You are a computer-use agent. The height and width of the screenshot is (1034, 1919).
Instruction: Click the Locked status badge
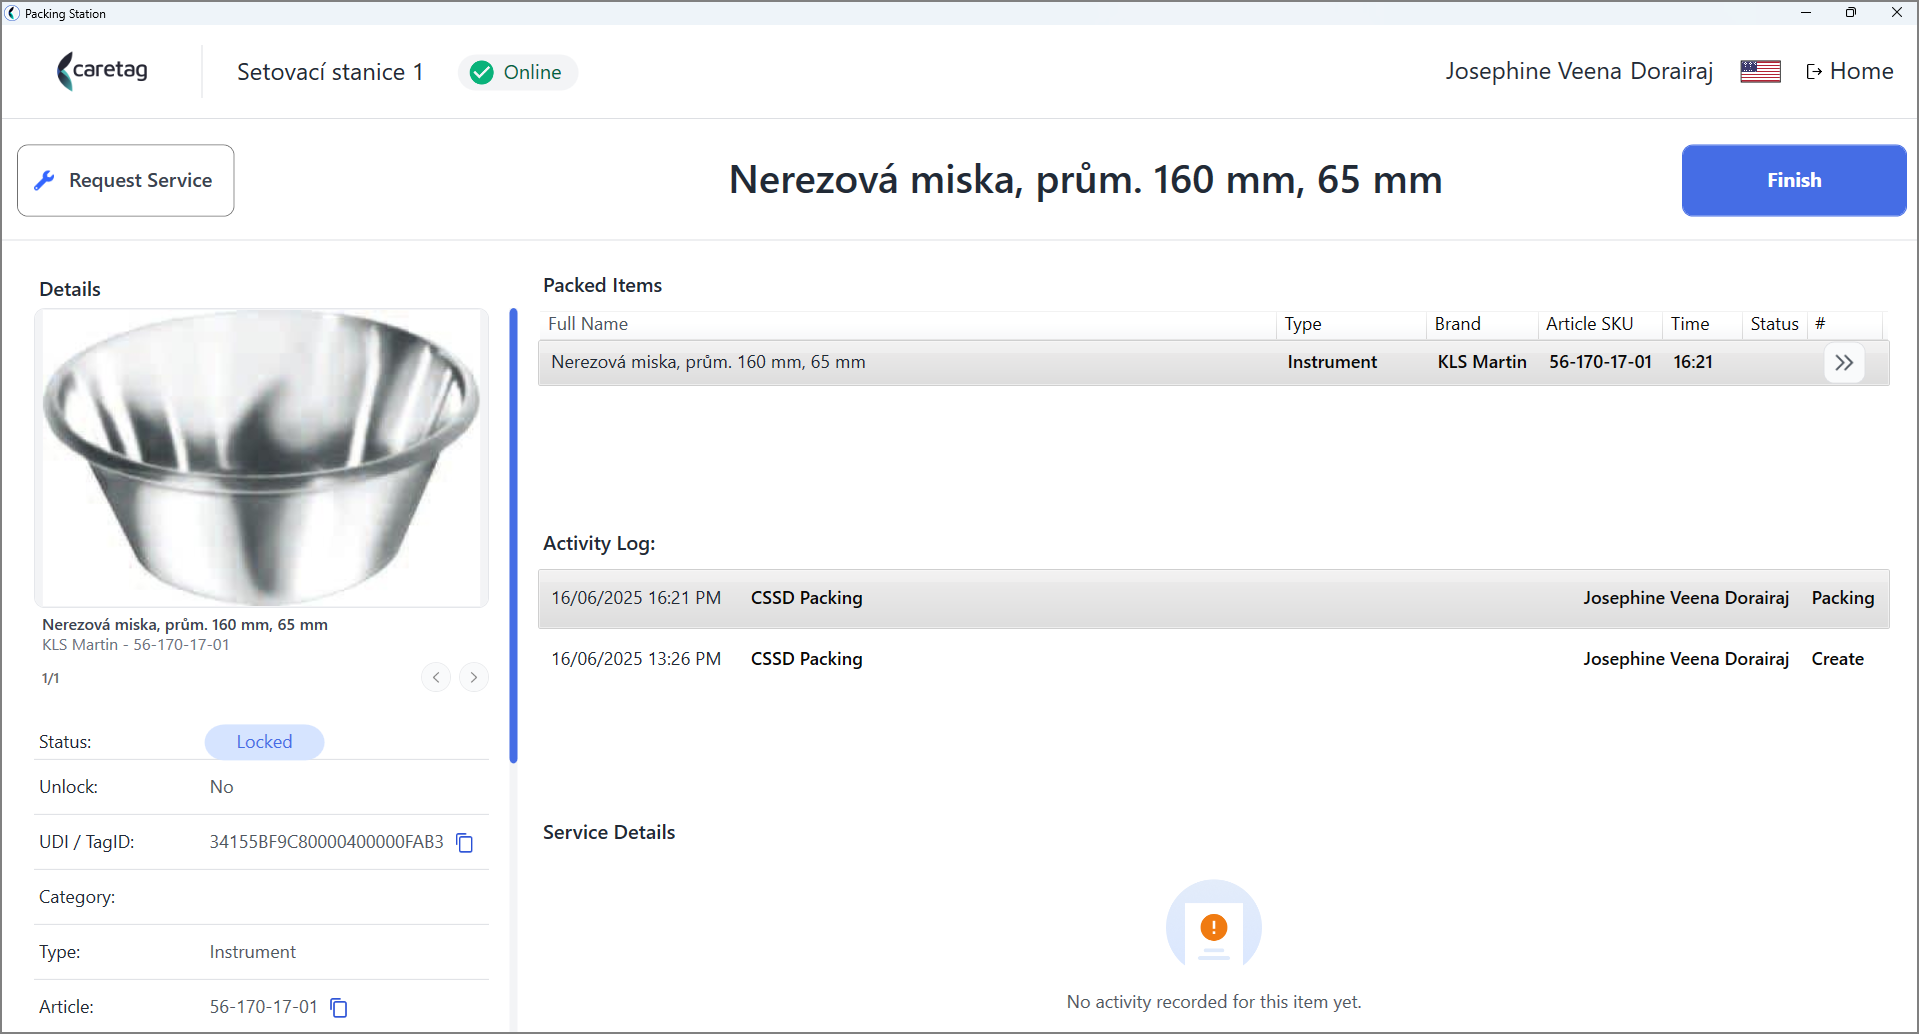pos(264,742)
